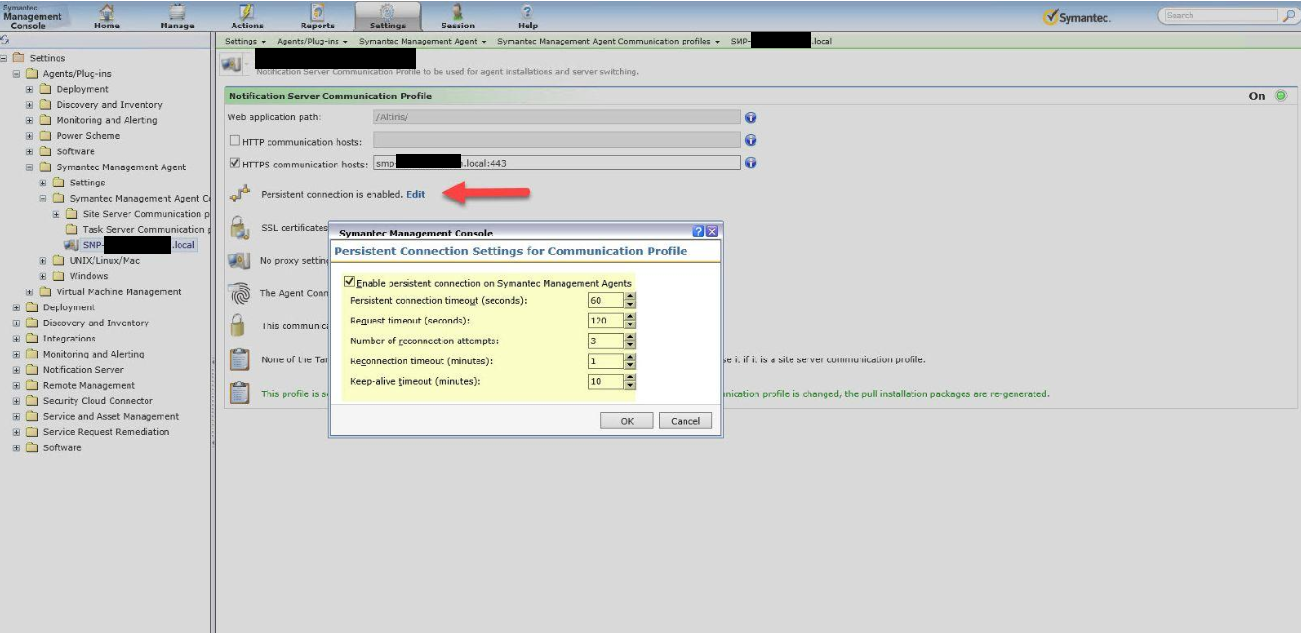Click the clipboard icon beside green profile text

click(x=239, y=393)
